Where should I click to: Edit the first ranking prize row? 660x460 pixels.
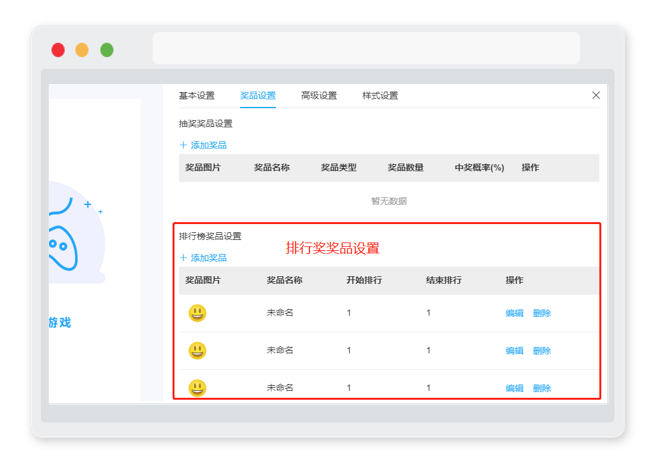tap(514, 313)
